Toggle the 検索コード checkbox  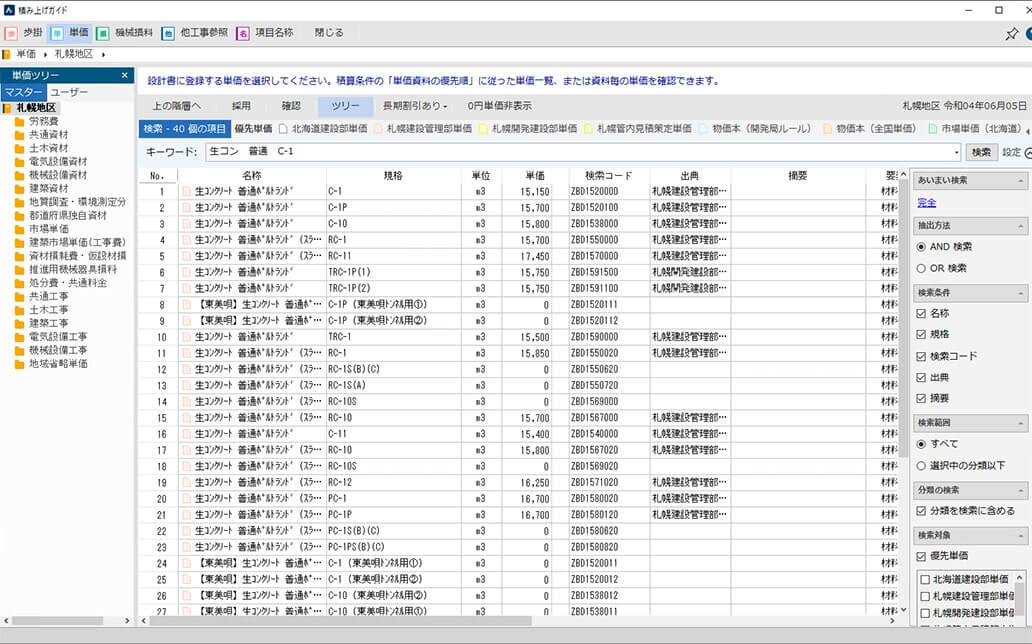point(921,356)
